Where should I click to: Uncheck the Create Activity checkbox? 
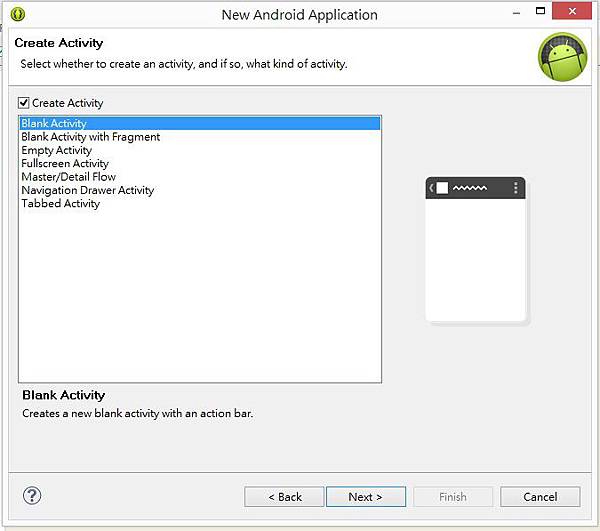coord(24,103)
